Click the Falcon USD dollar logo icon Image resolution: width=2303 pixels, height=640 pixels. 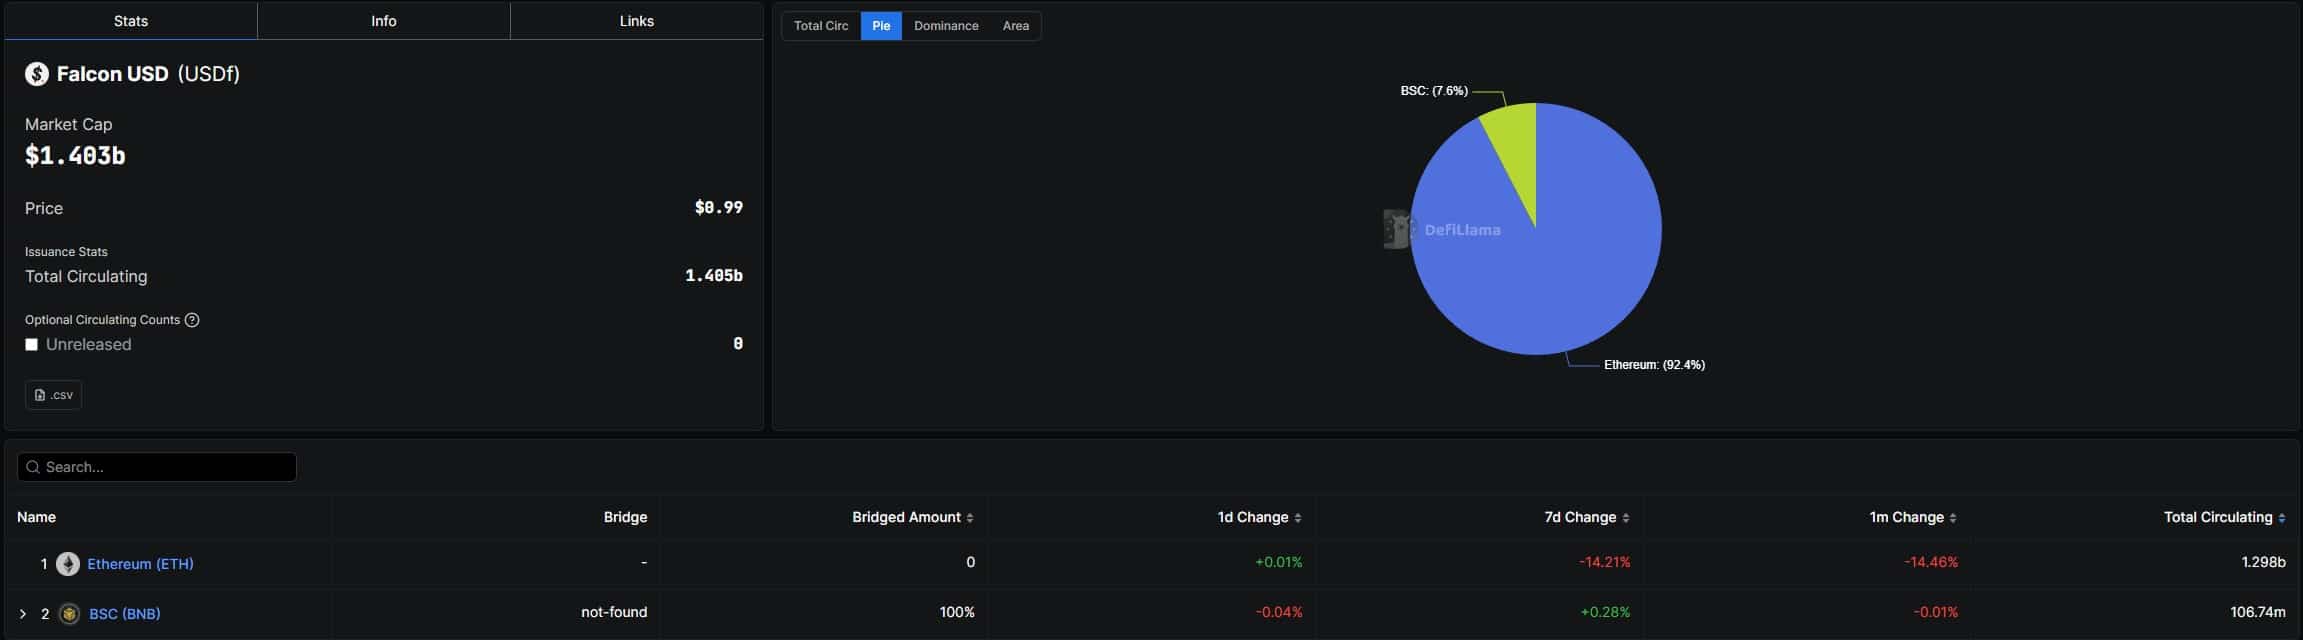tap(37, 74)
